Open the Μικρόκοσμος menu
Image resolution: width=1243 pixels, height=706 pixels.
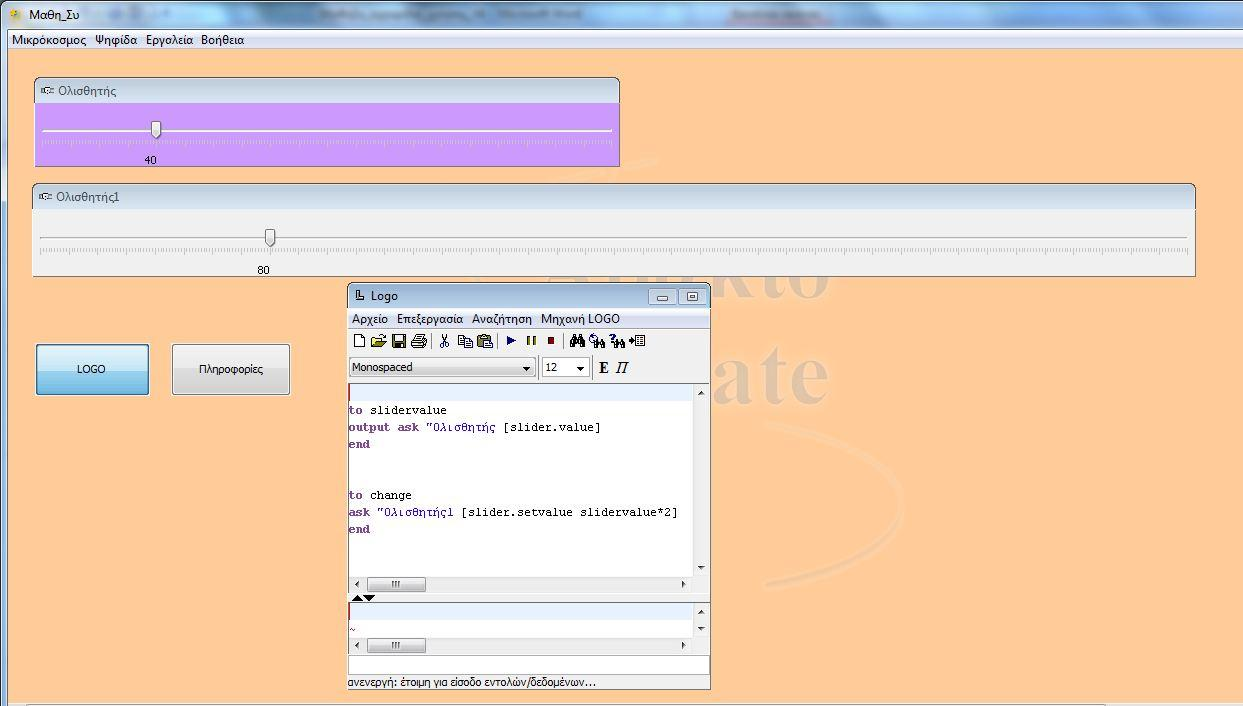click(49, 40)
